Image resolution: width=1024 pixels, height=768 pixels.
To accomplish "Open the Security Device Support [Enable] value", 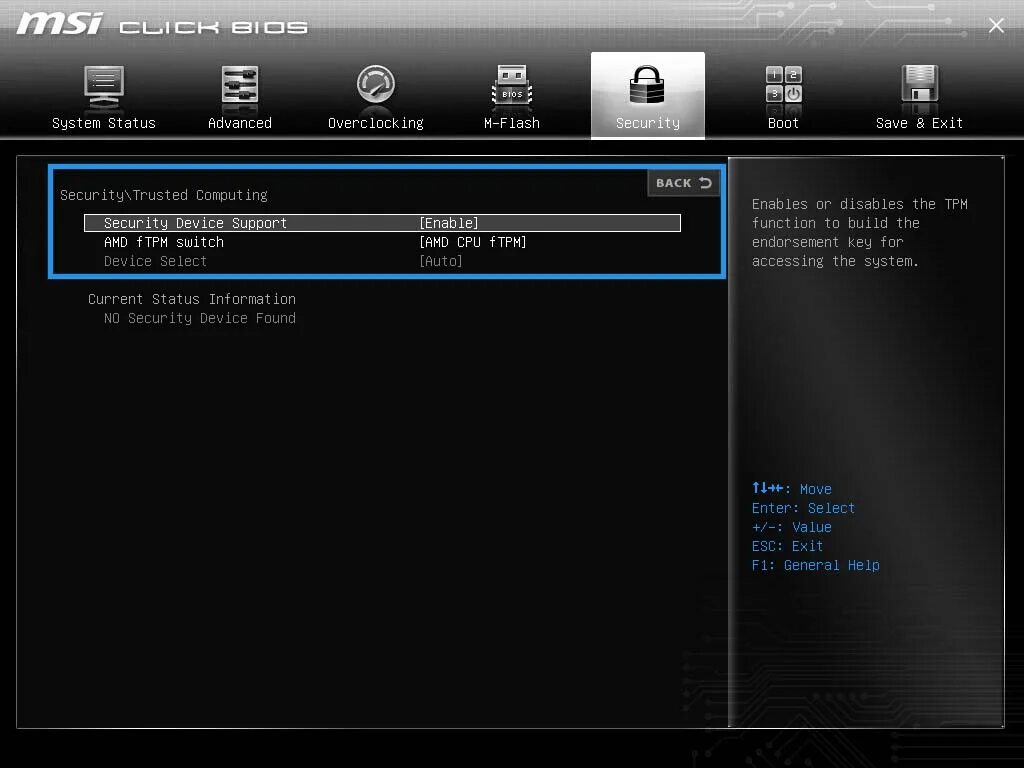I will coord(449,223).
